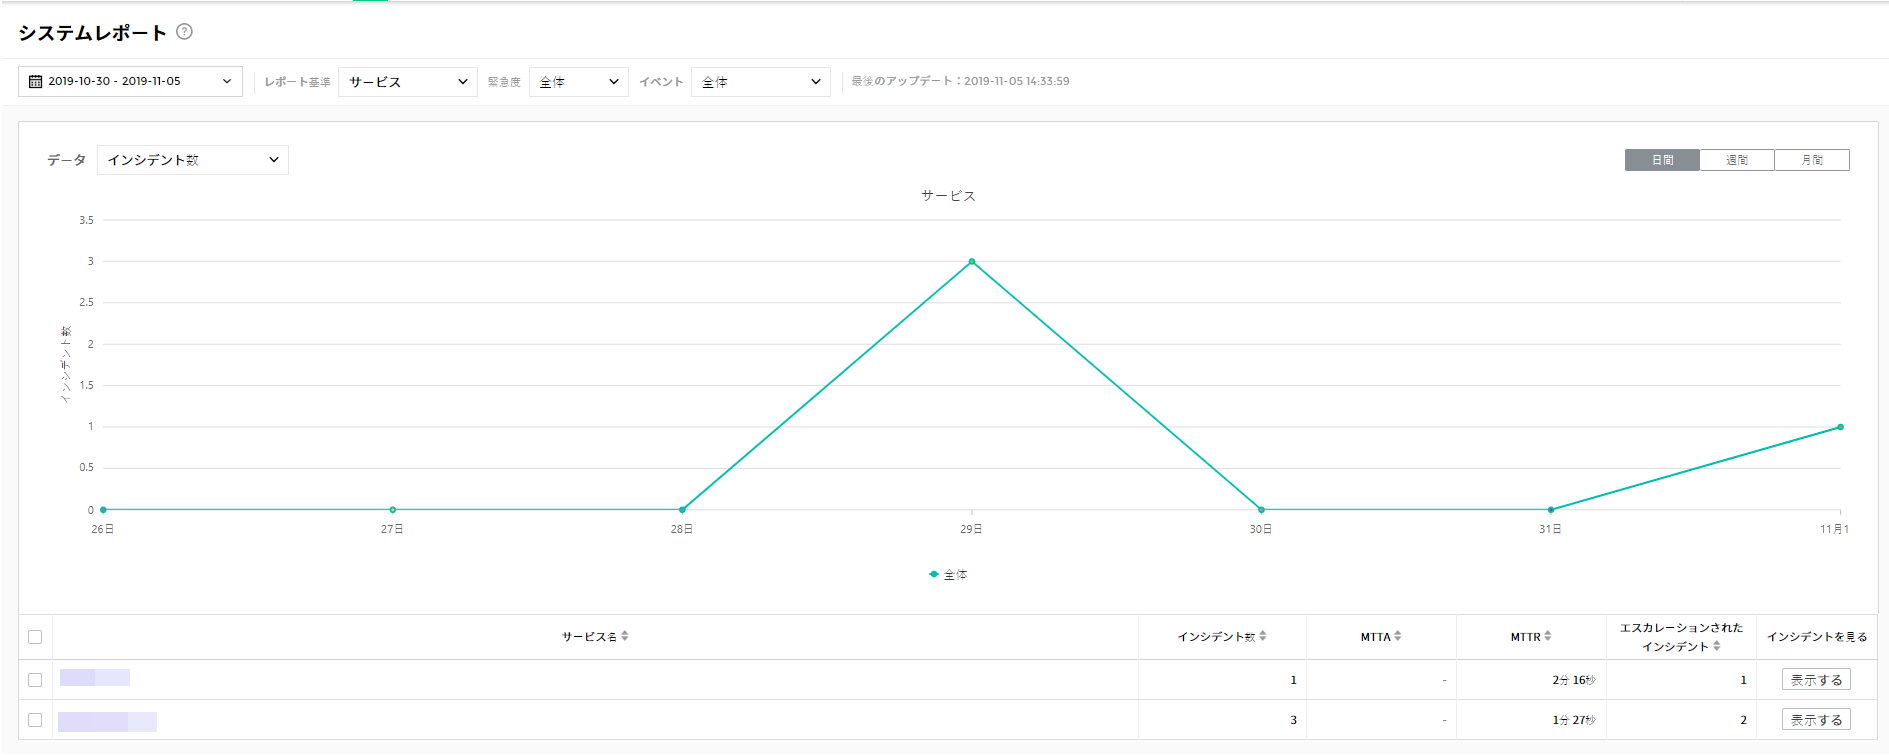Sort table by MTTR sort arrows
Viewport: 1889px width, 755px height.
click(x=1548, y=636)
